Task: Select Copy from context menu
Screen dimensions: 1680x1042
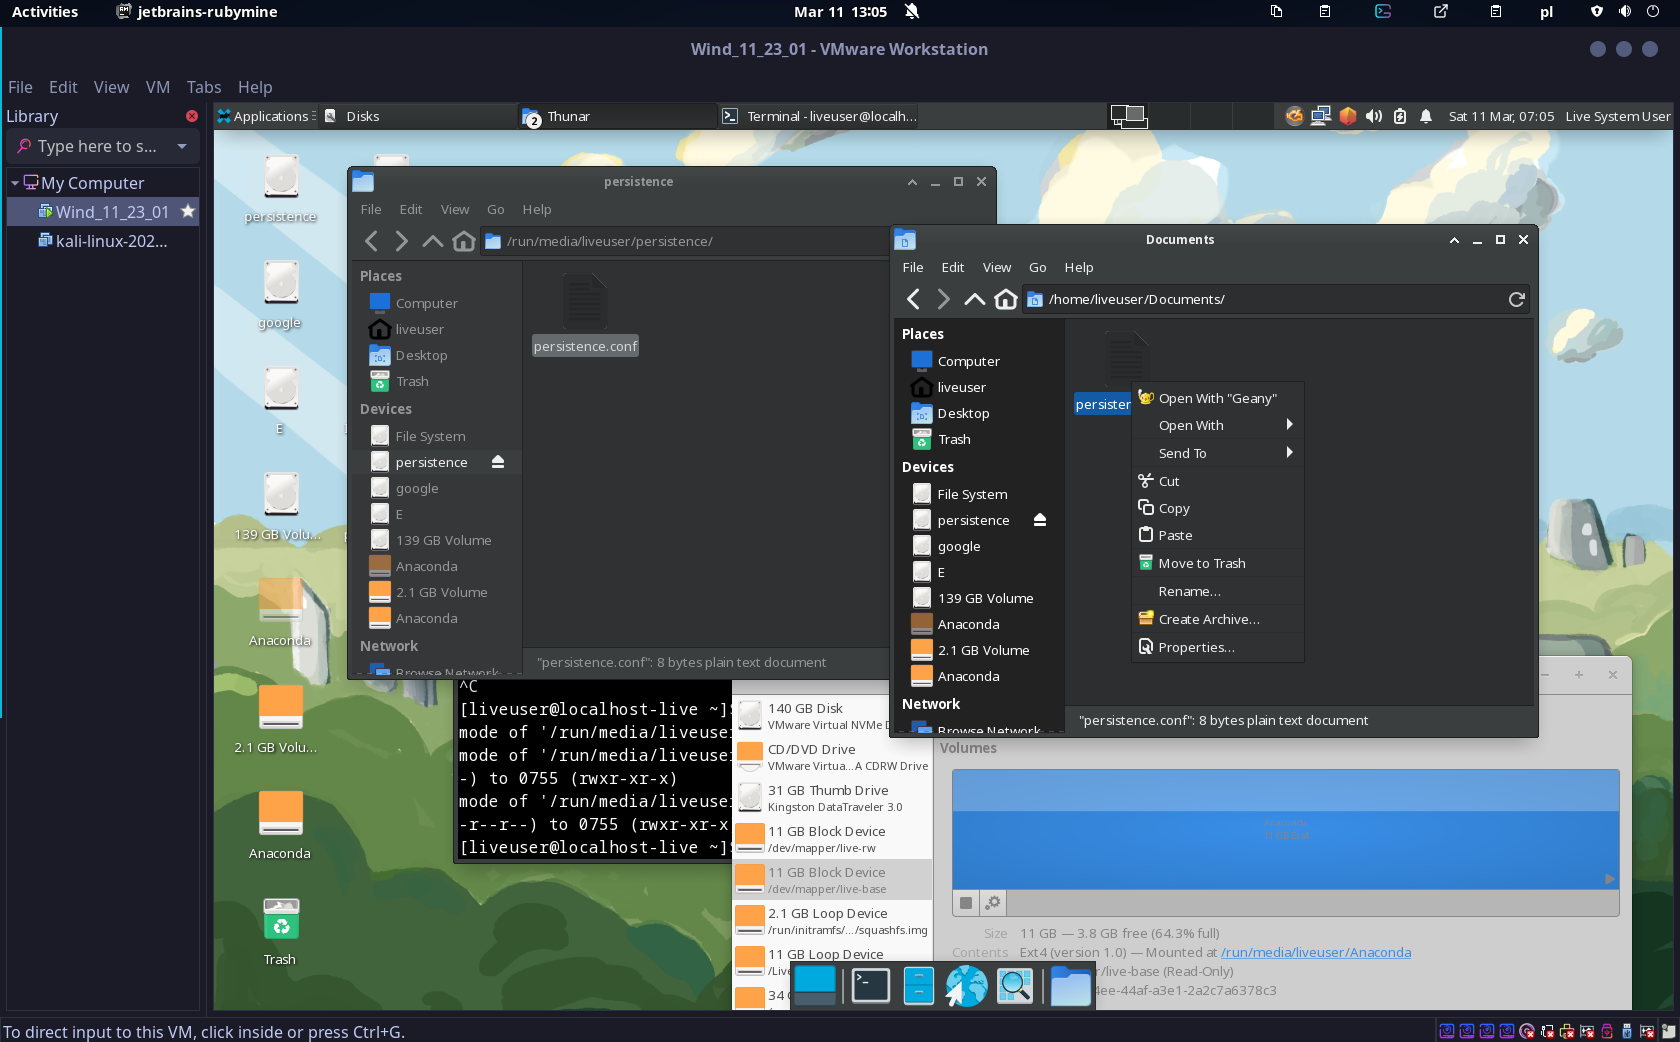Action: [1218, 508]
